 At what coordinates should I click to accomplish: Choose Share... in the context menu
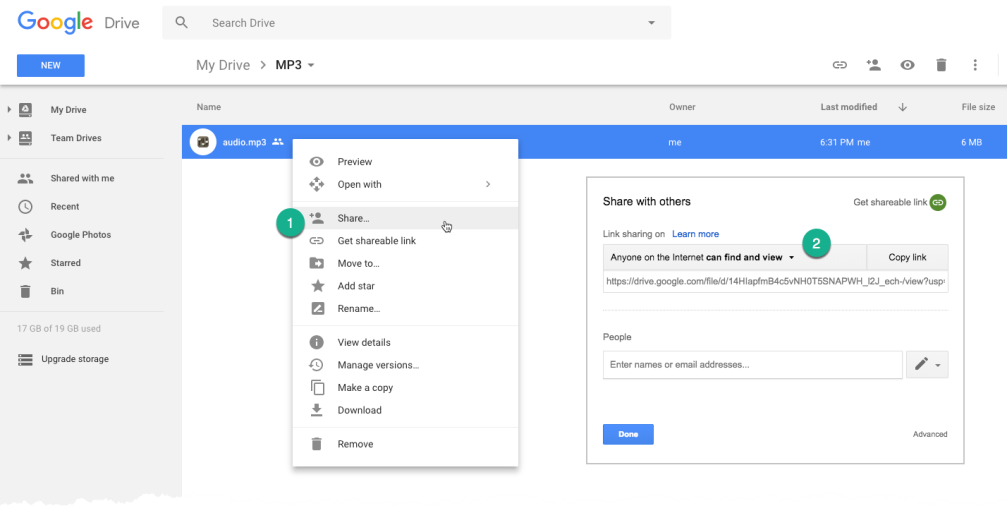coord(405,218)
